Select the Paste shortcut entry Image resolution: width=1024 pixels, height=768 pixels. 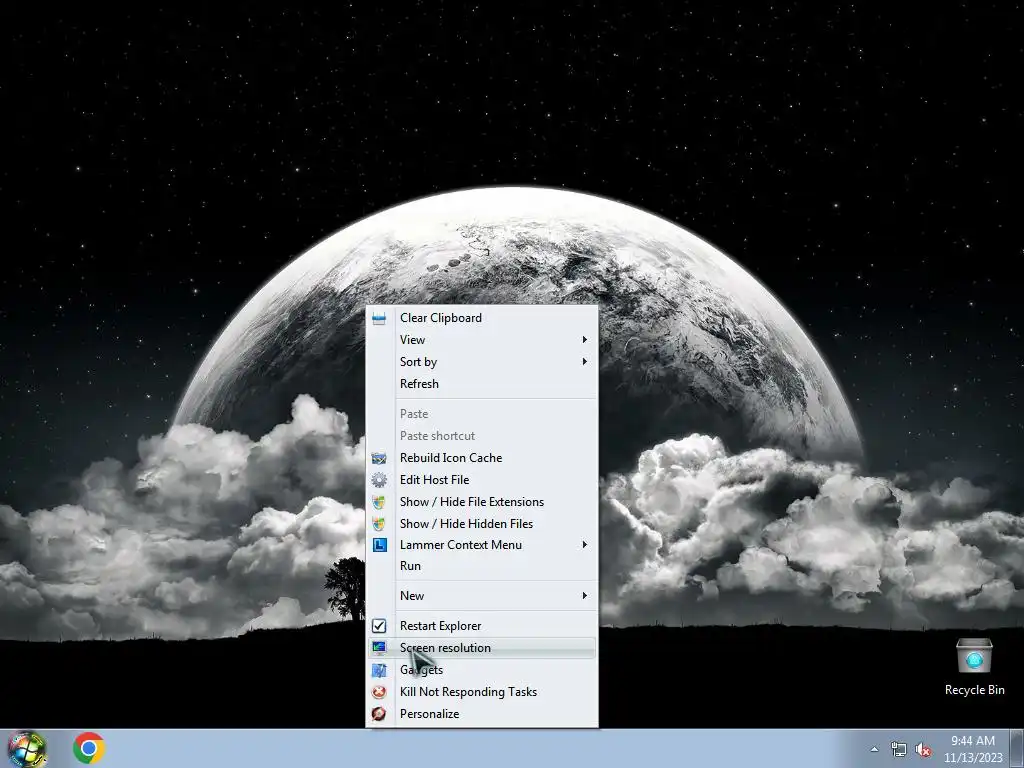[x=482, y=436]
